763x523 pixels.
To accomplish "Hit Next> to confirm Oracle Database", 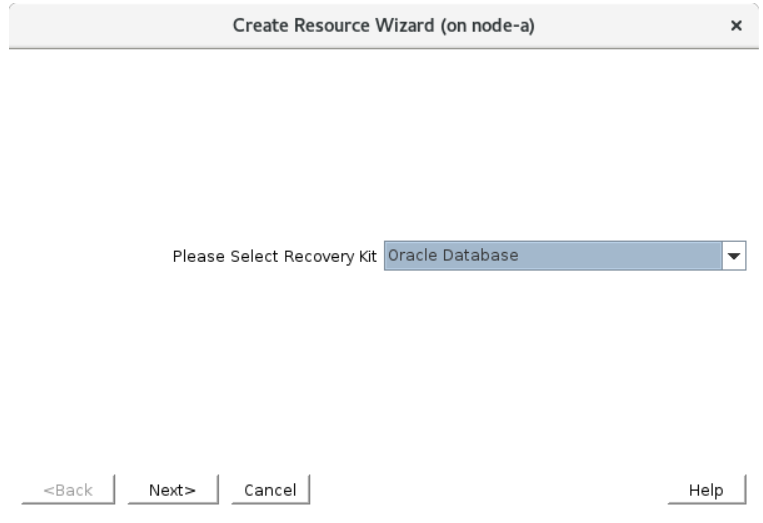I will [172, 490].
